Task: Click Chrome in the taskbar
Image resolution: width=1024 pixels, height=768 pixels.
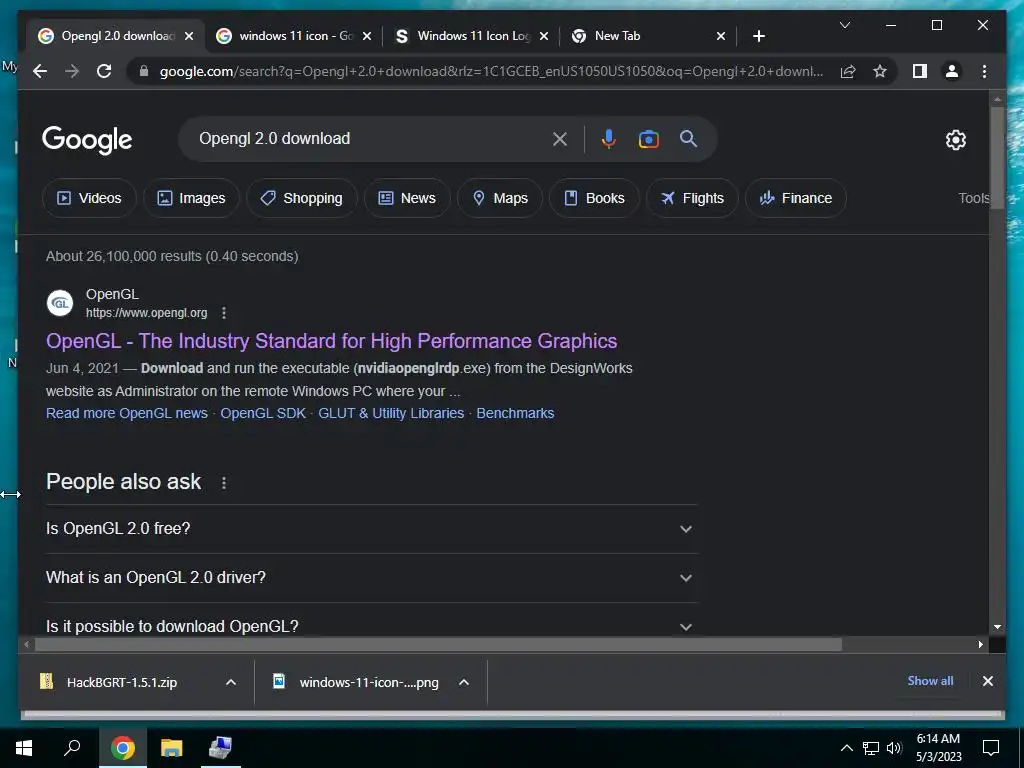Action: (x=122, y=748)
